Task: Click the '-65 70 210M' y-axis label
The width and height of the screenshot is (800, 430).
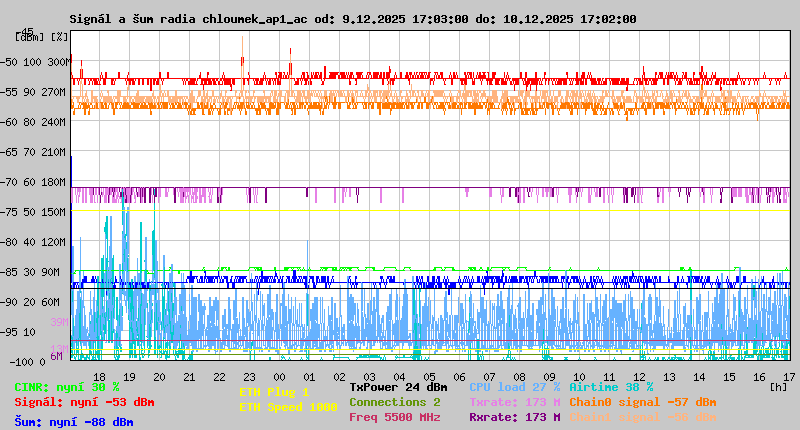Action: tap(33, 153)
